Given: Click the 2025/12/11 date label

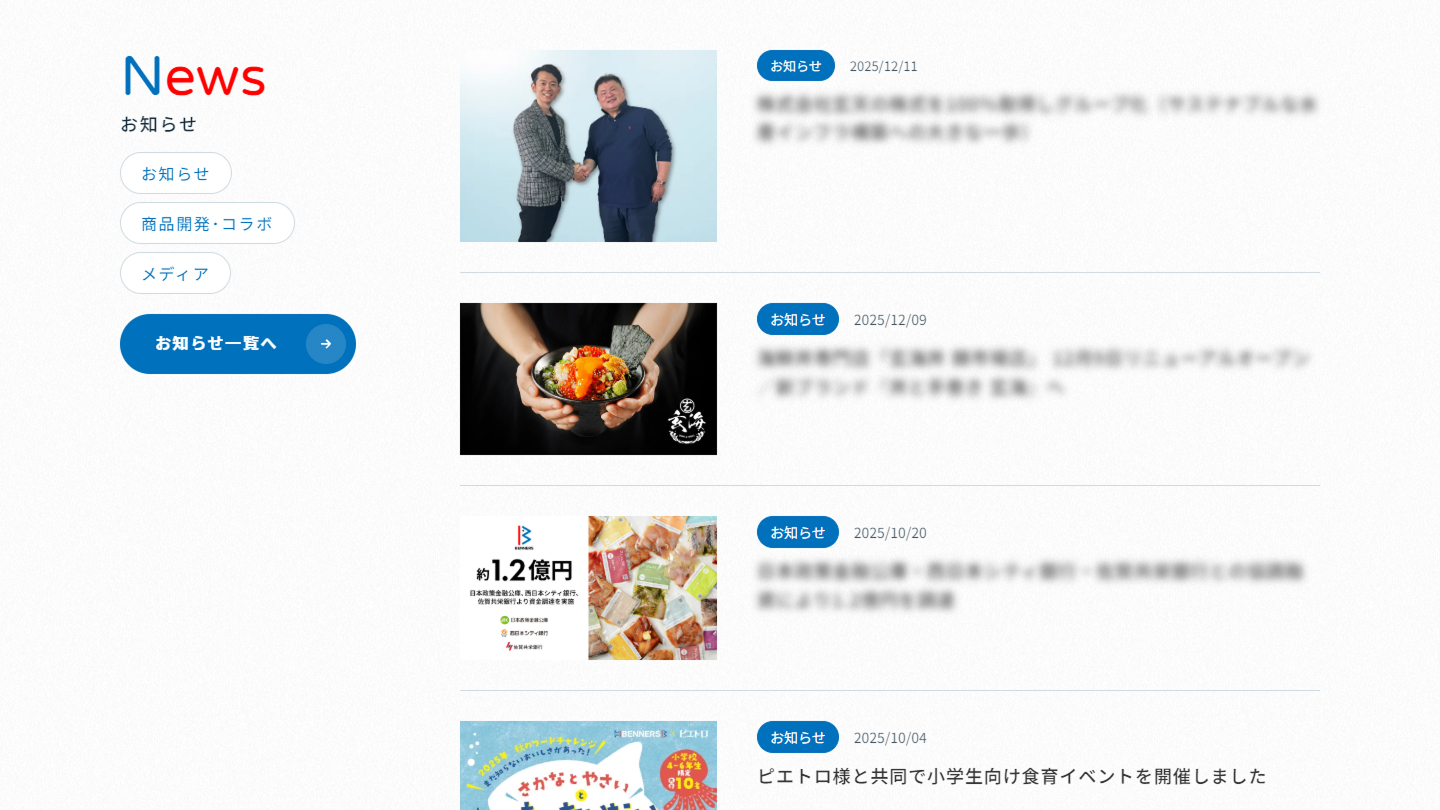Looking at the screenshot, I should point(883,66).
